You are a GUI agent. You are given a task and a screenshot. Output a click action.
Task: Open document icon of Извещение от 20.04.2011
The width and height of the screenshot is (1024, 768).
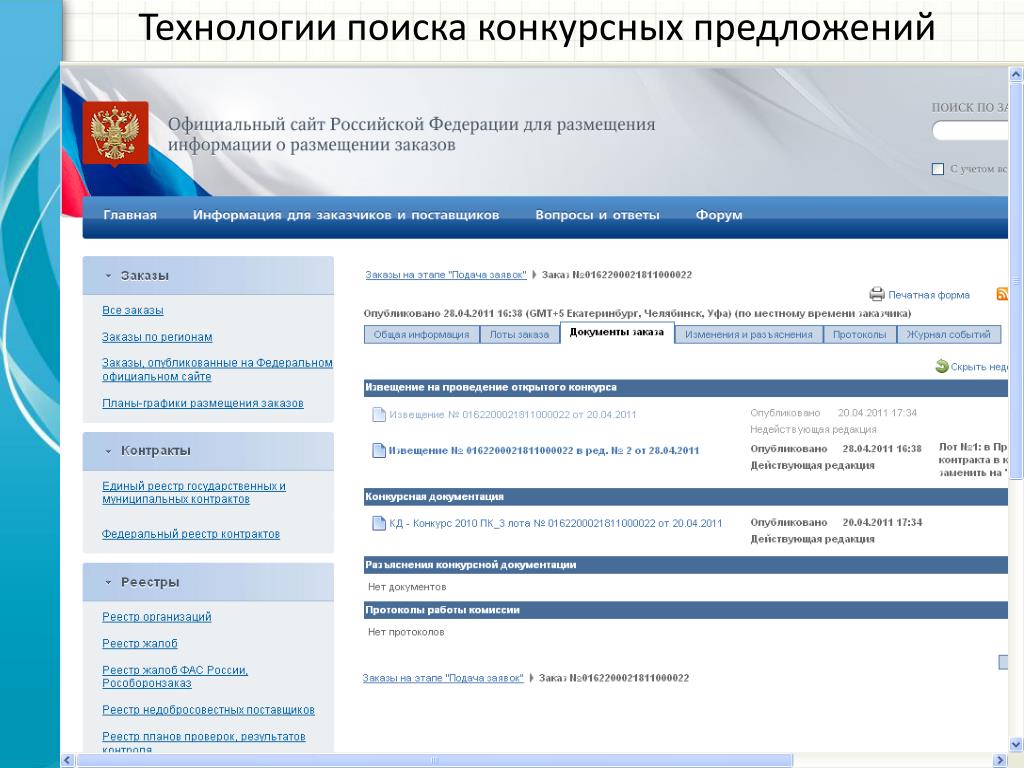[379, 414]
